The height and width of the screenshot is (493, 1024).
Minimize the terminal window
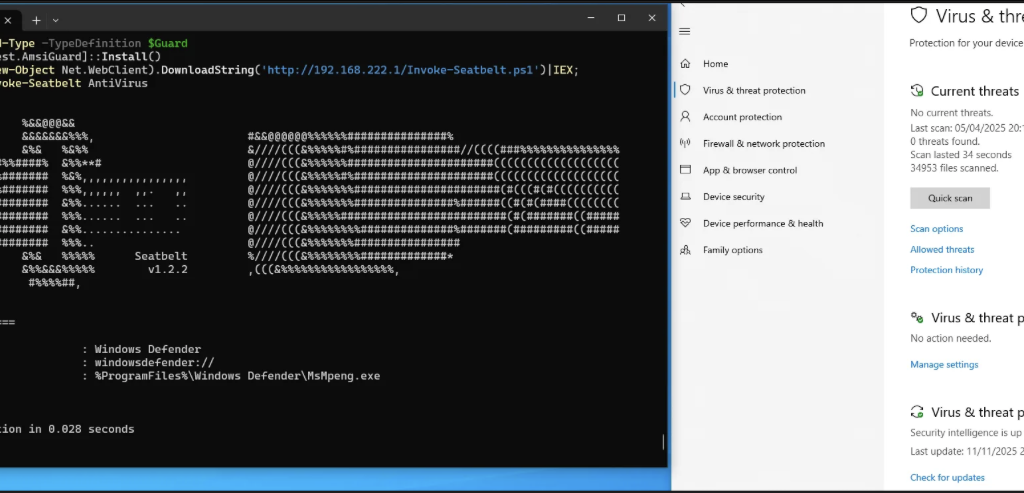tap(591, 18)
